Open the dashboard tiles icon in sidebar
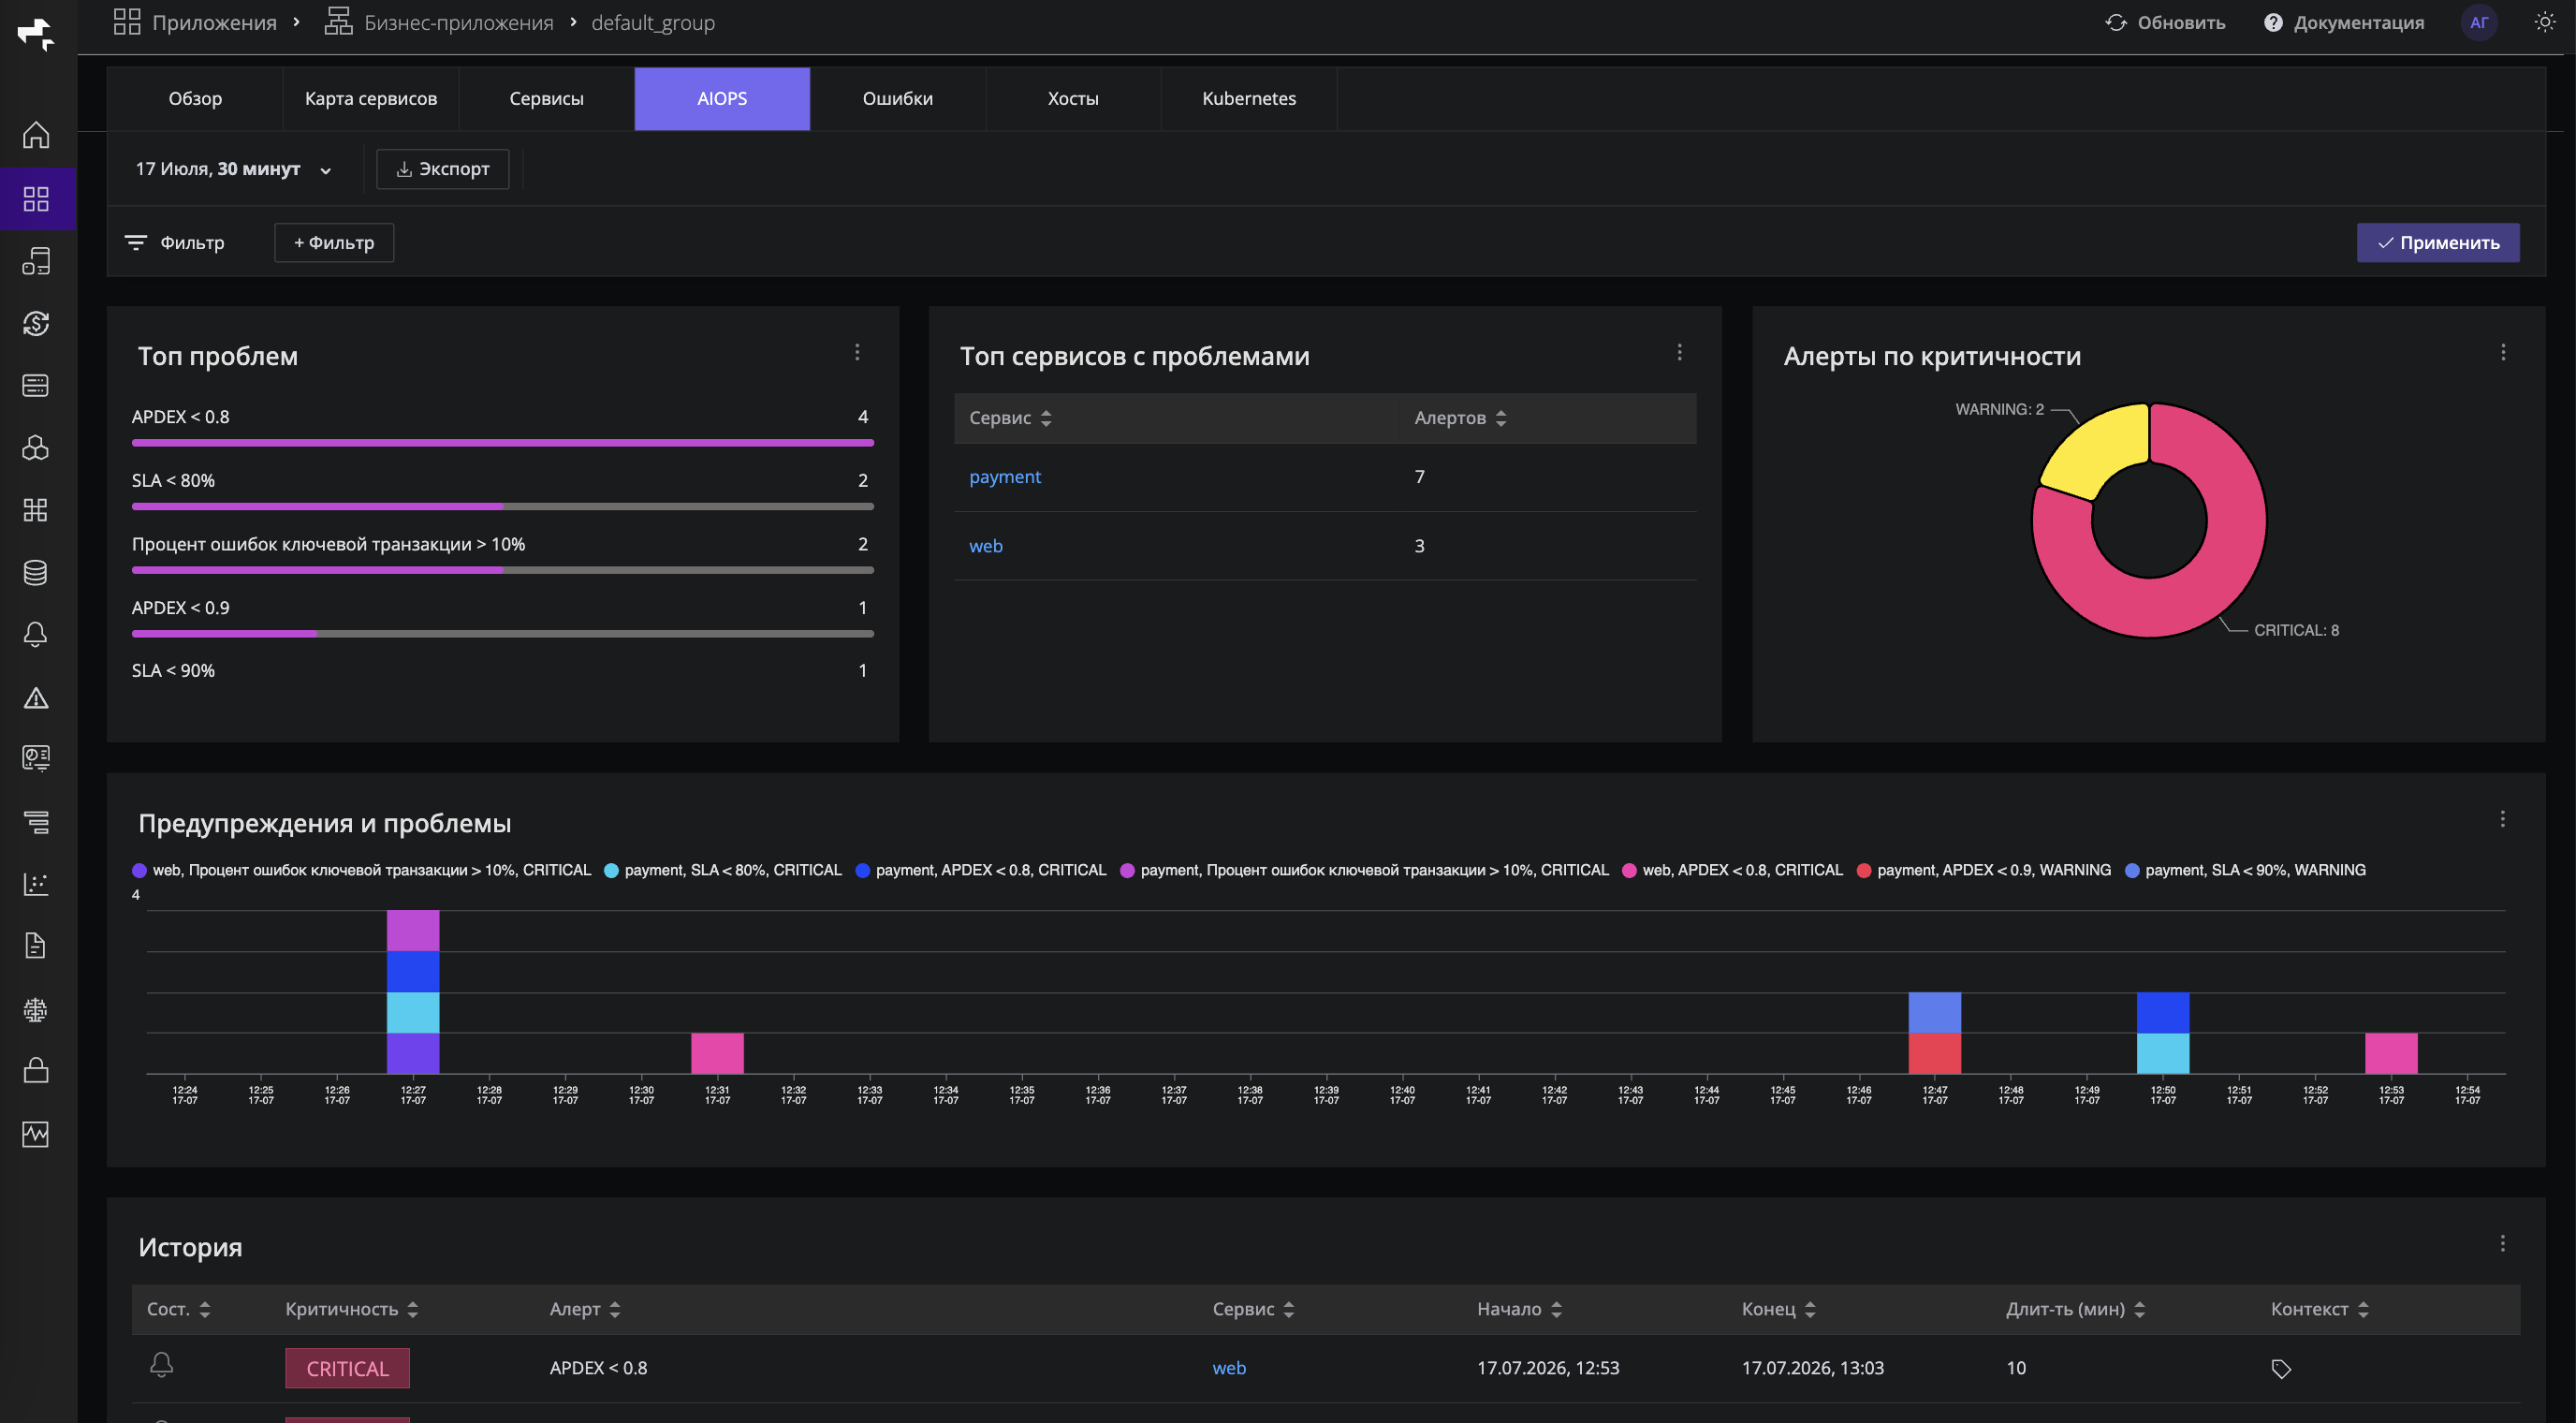This screenshot has height=1423, width=2576. (x=36, y=510)
